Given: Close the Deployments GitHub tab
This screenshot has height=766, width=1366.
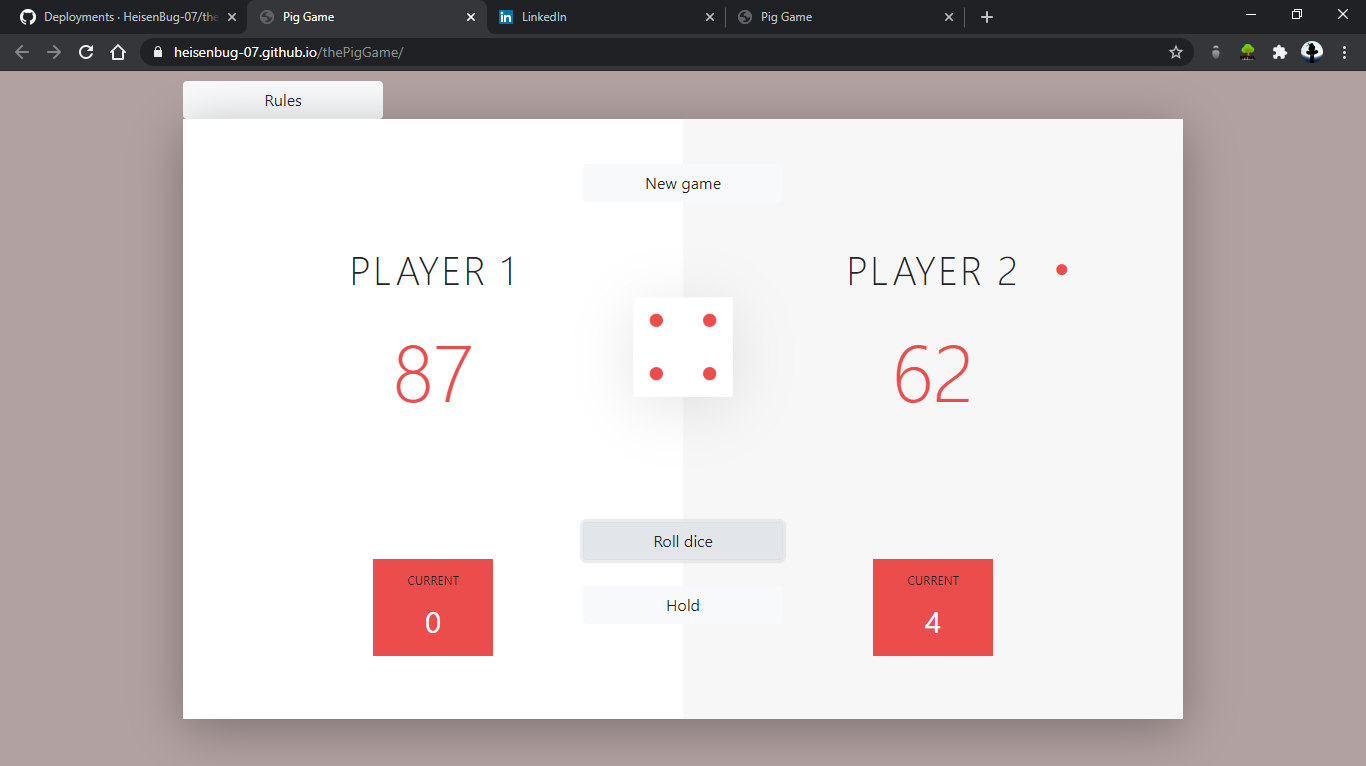Looking at the screenshot, I should click(x=233, y=17).
